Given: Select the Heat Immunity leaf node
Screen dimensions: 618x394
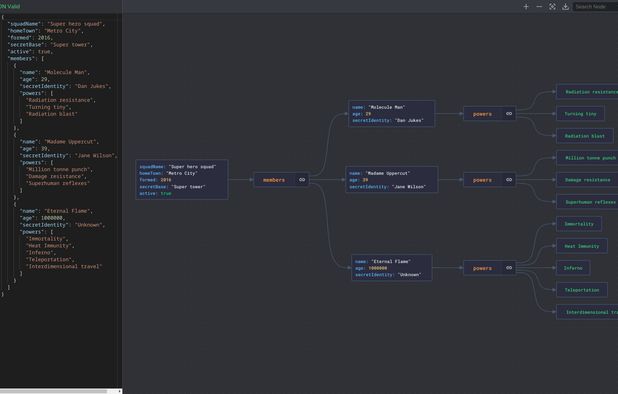Looking at the screenshot, I should [582, 246].
